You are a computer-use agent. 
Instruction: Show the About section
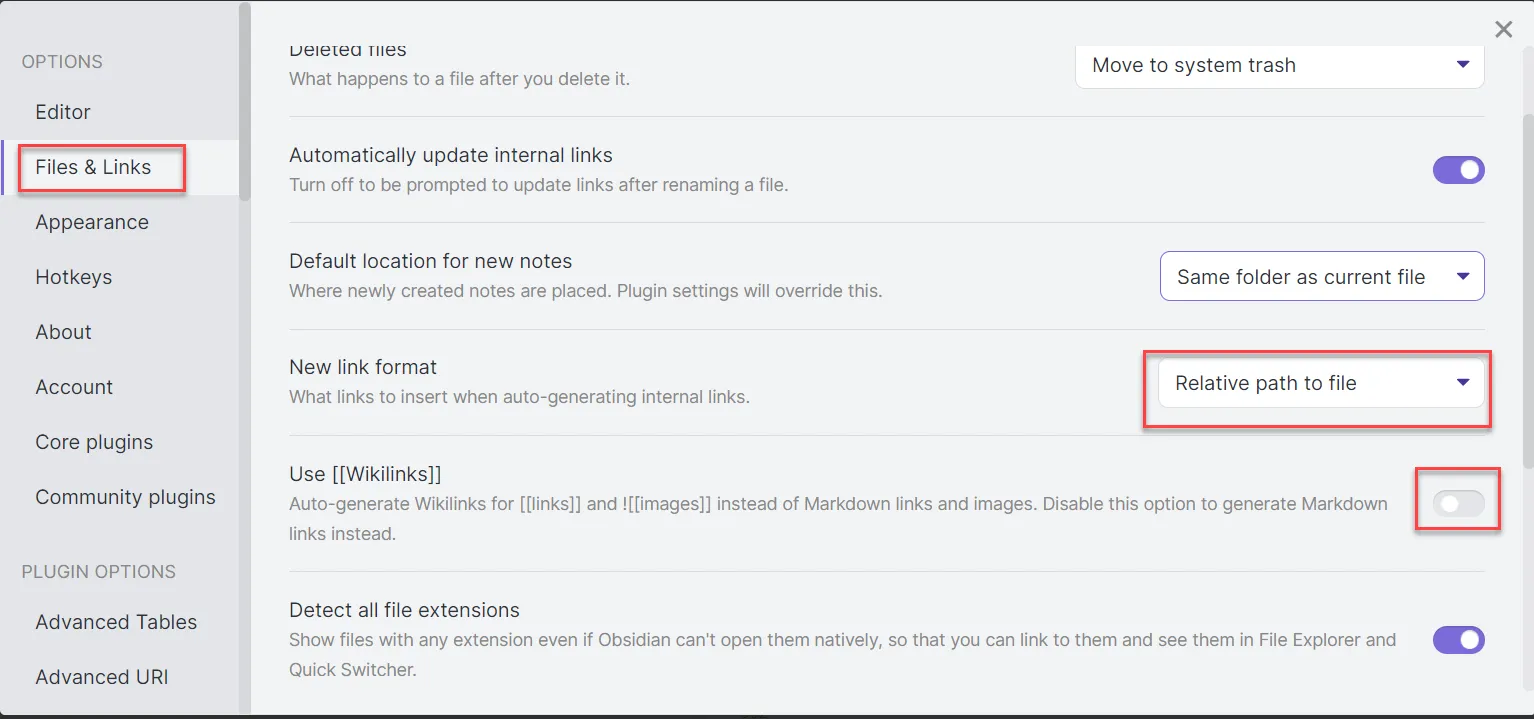[x=64, y=332]
